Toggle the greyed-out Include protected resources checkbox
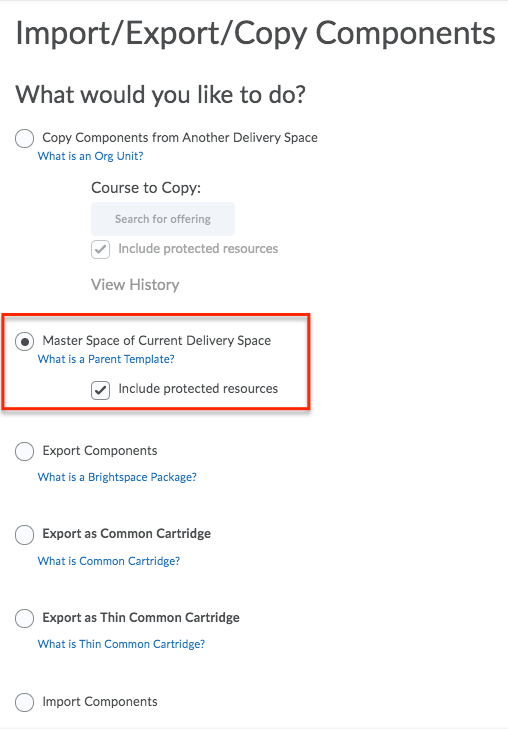Viewport: 508px width, 729px height. point(100,249)
